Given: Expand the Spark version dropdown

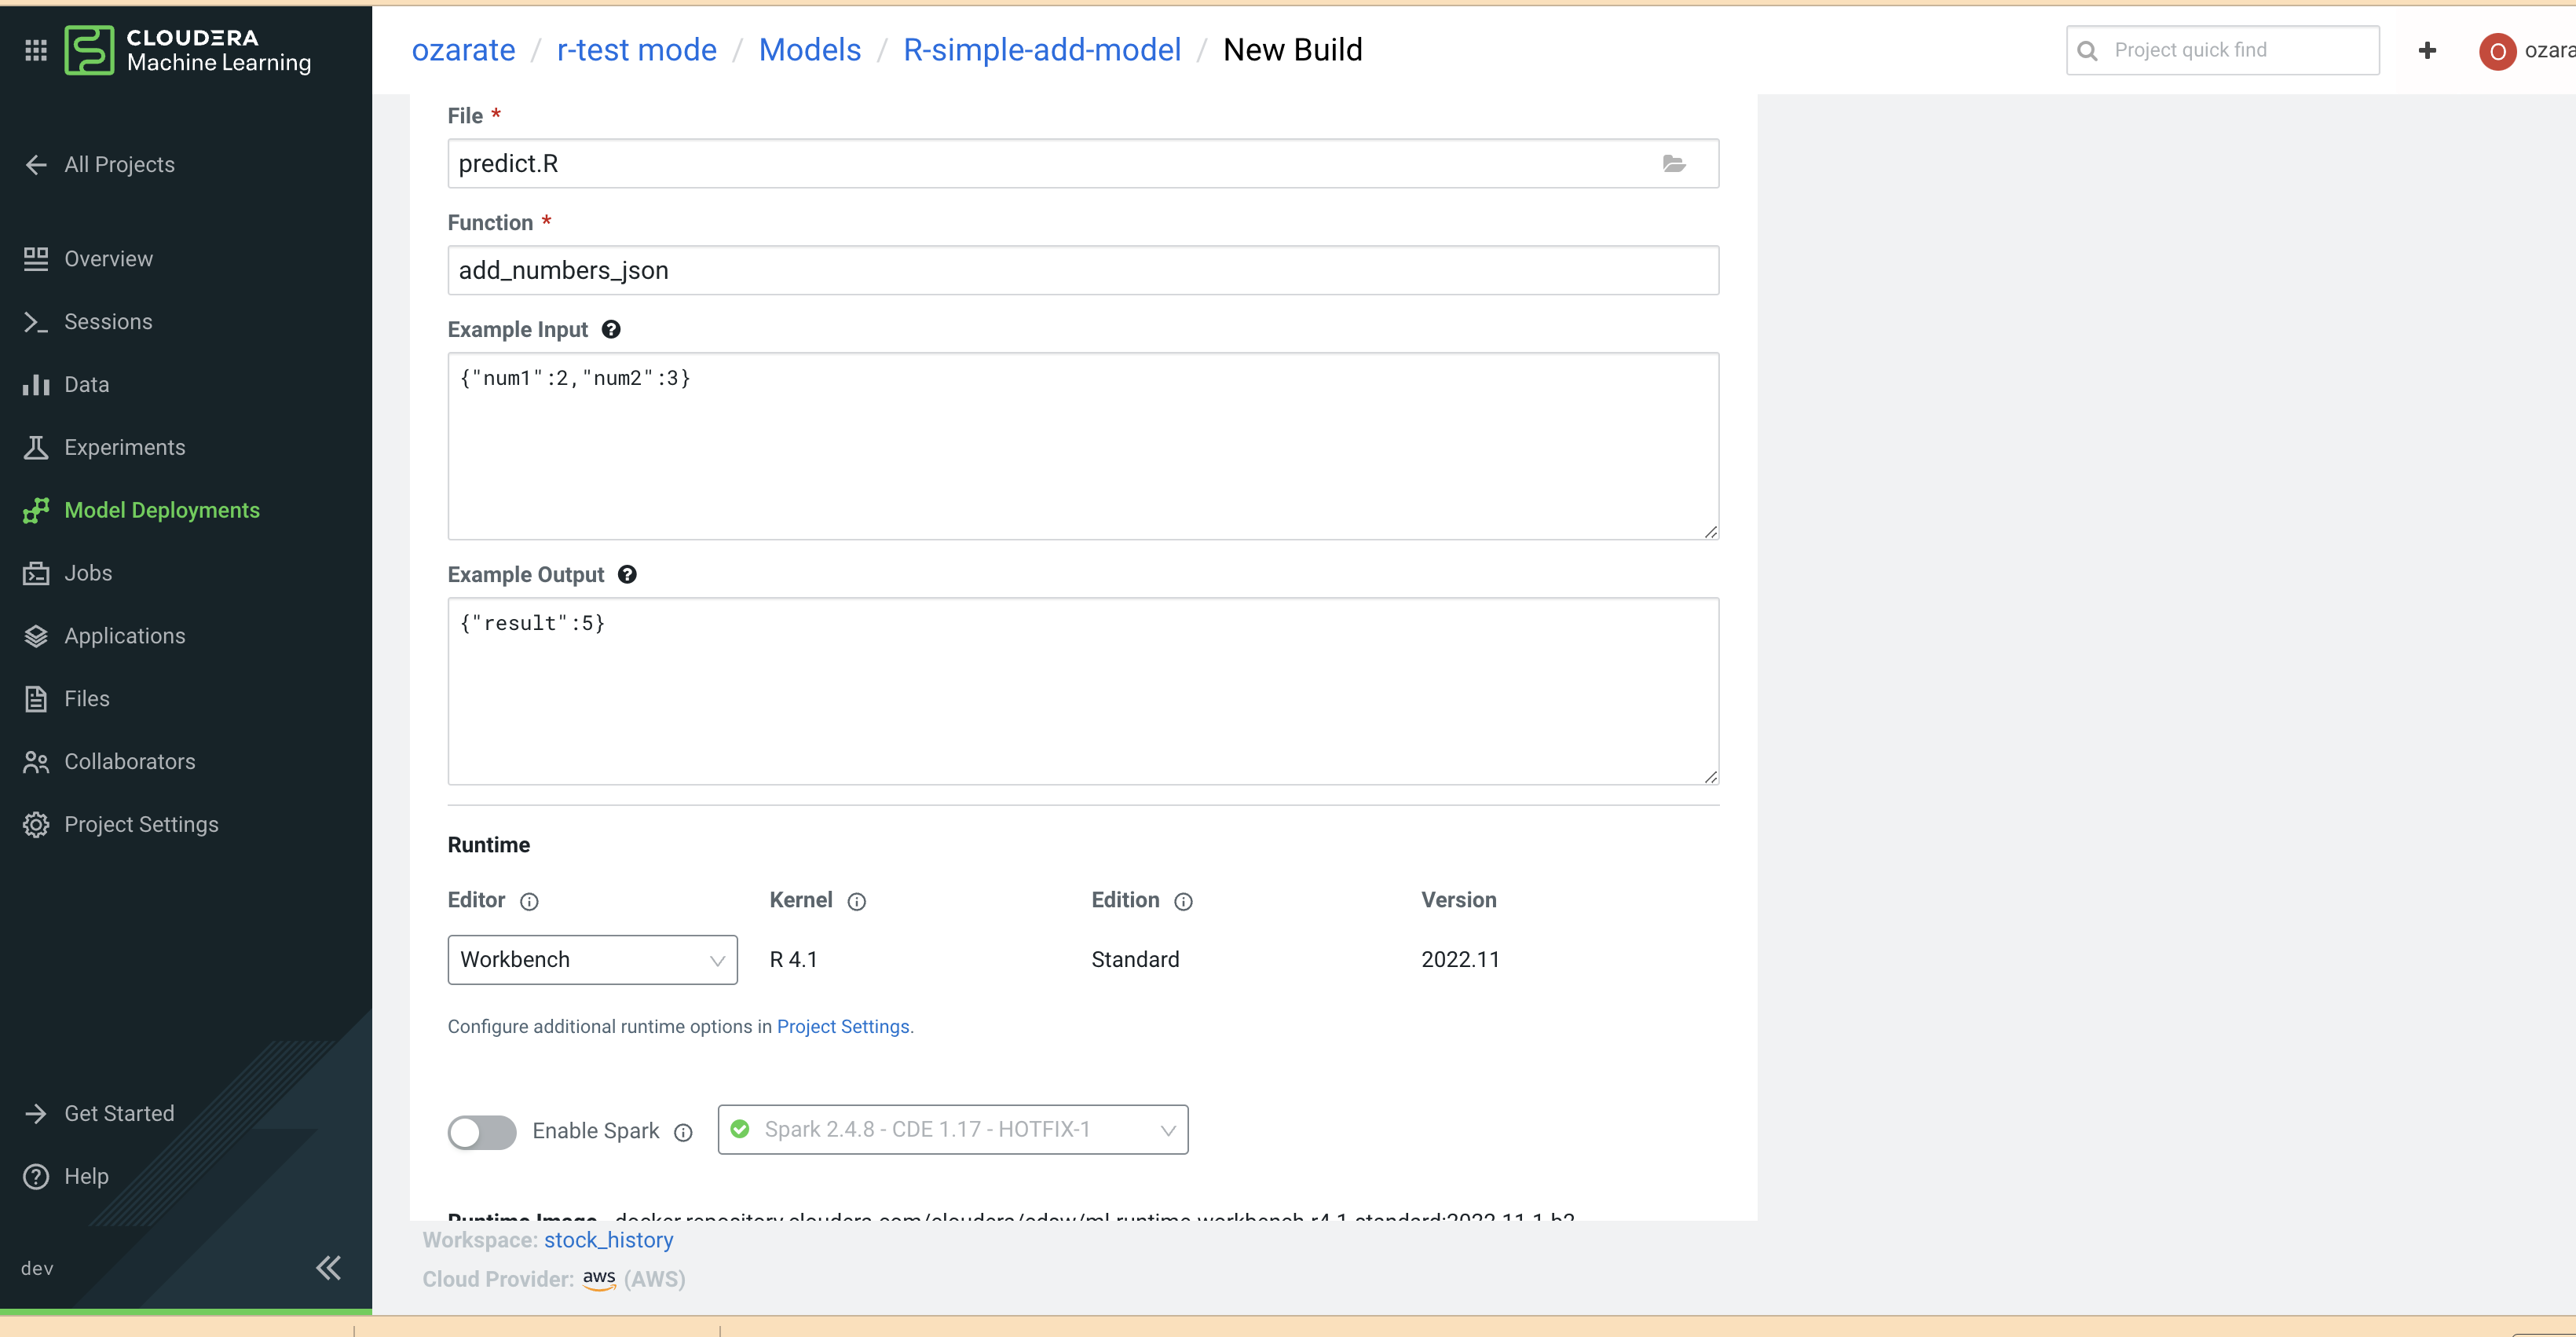Looking at the screenshot, I should tap(952, 1129).
